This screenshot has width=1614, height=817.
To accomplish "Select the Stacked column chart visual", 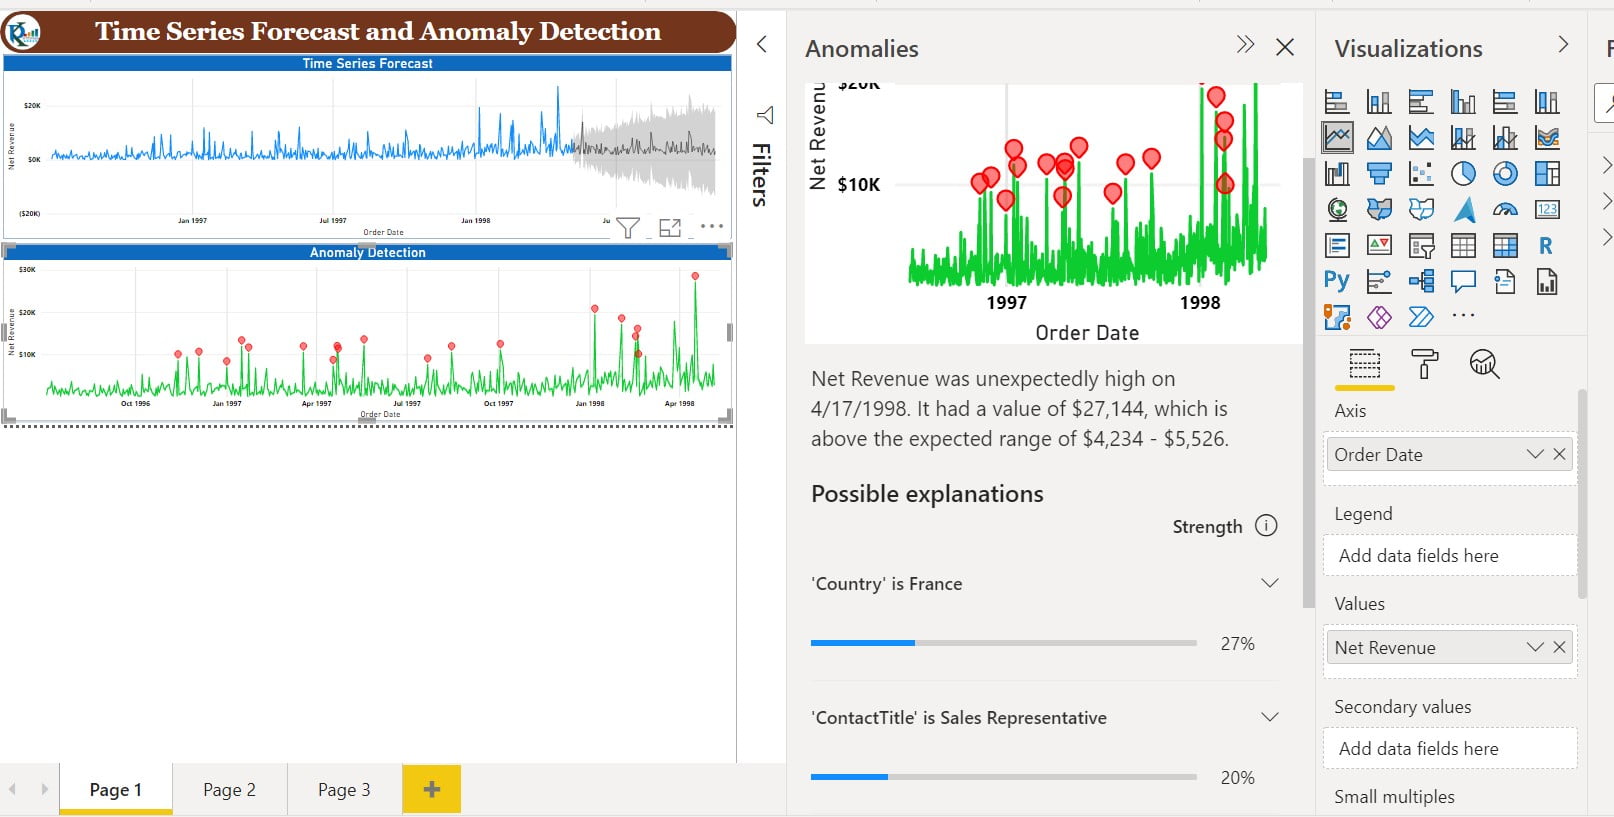I will [1379, 102].
